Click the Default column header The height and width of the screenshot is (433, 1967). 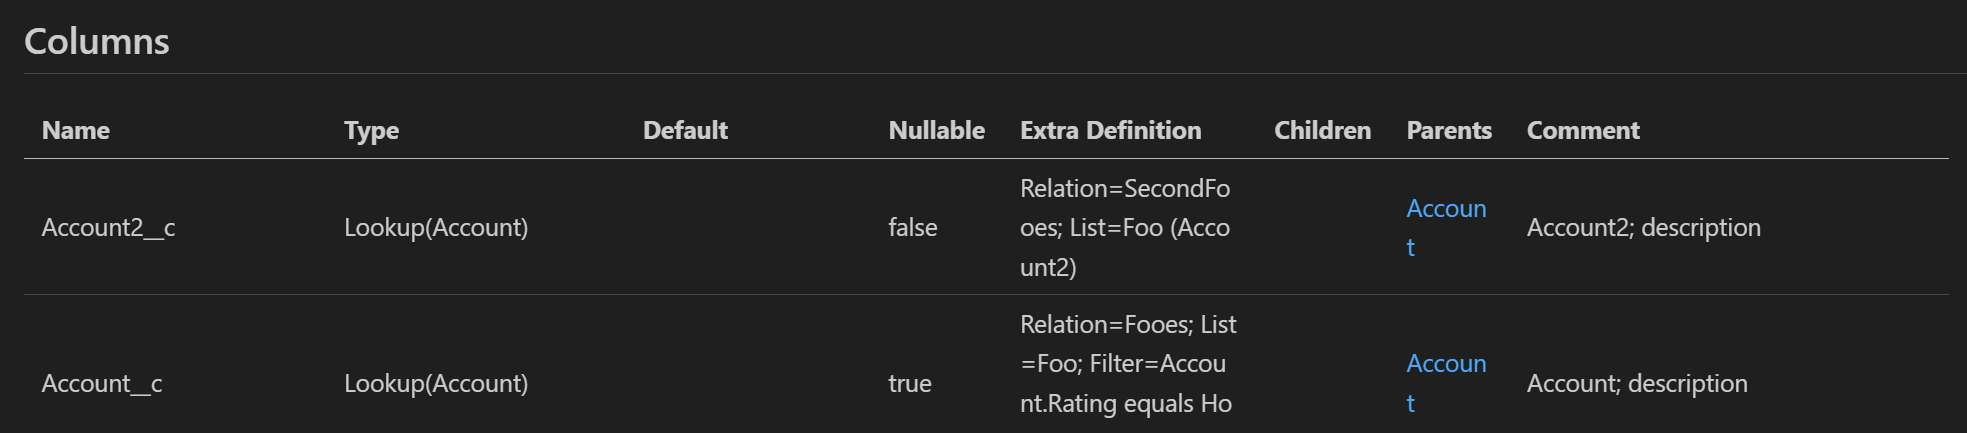click(x=685, y=130)
